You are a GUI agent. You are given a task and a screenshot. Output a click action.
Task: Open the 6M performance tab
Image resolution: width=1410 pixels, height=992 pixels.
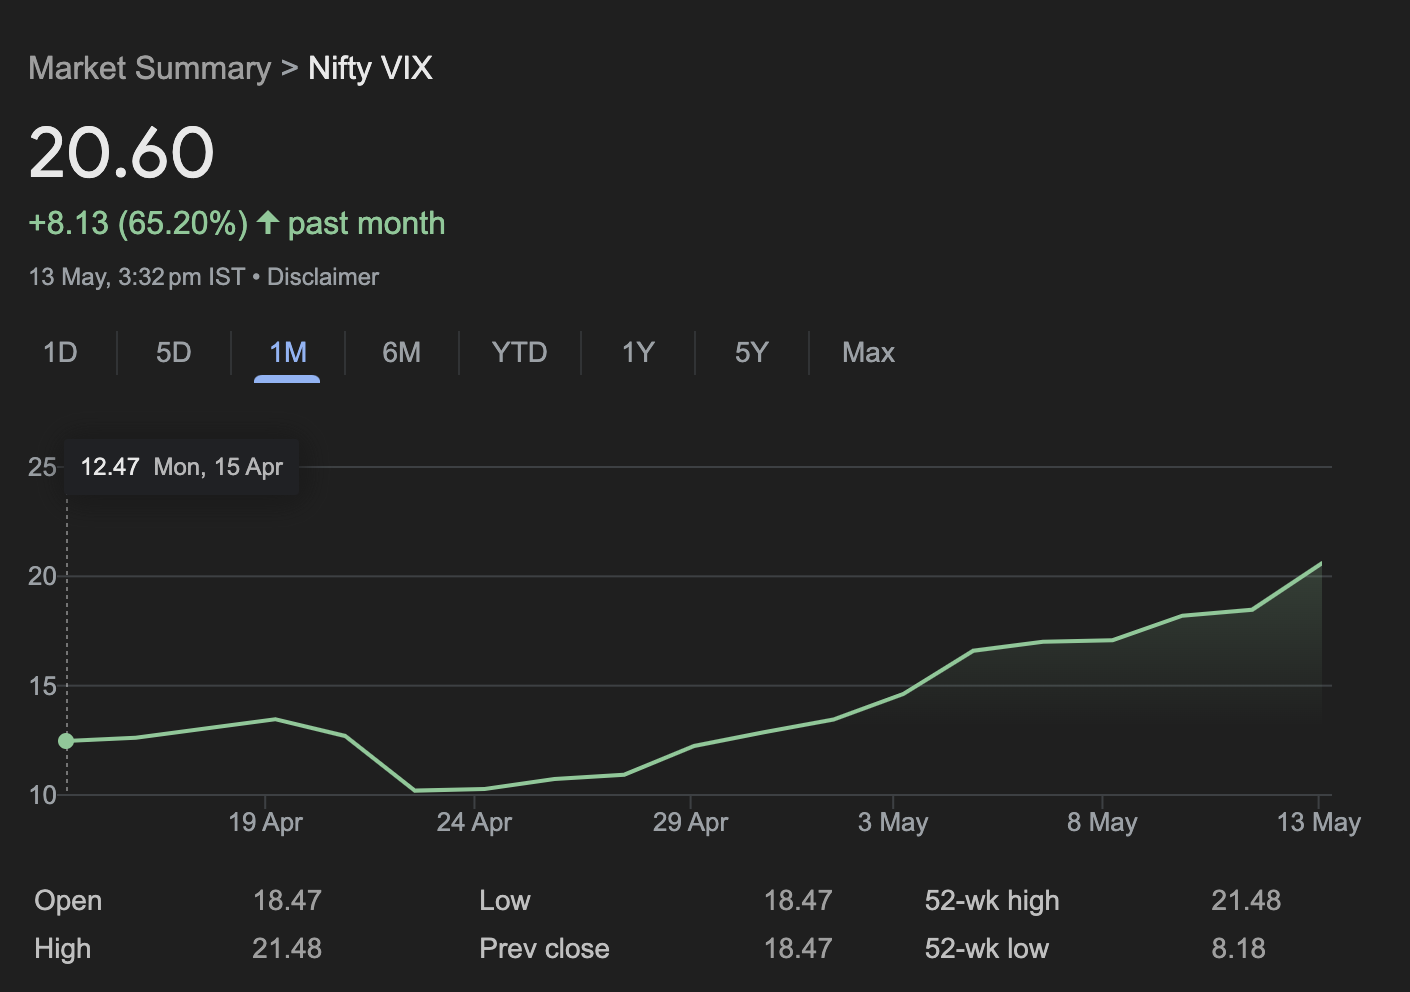click(401, 352)
